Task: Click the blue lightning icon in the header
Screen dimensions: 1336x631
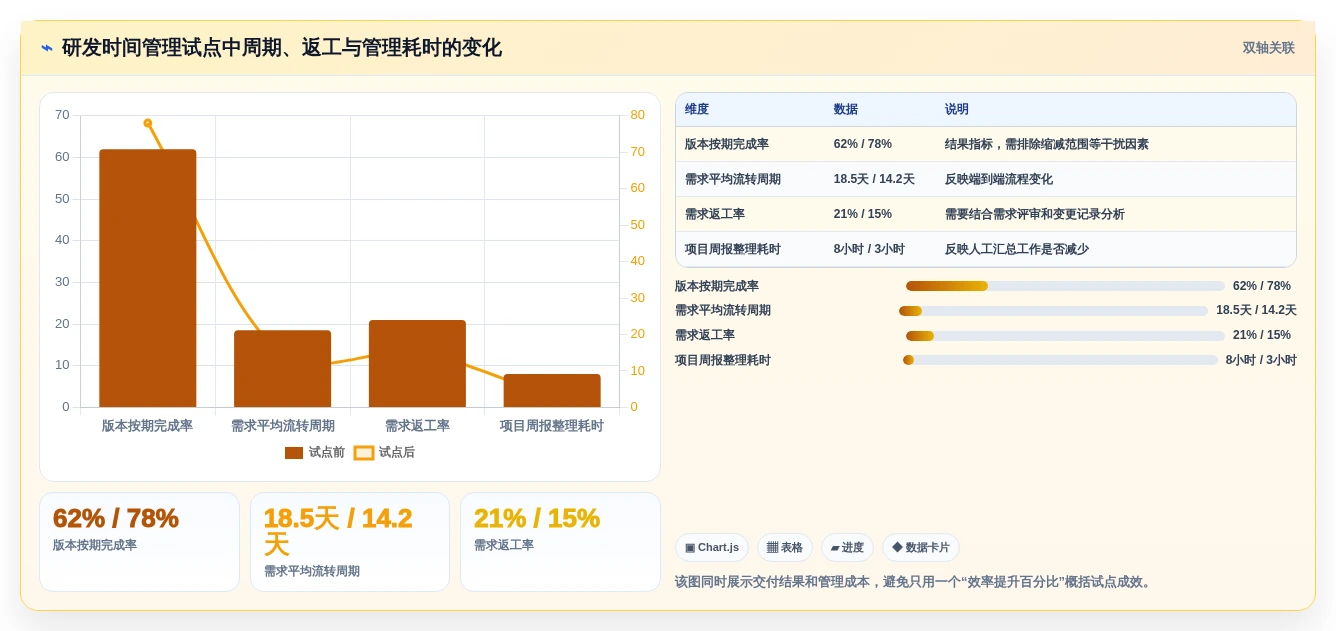Action: click(x=46, y=48)
